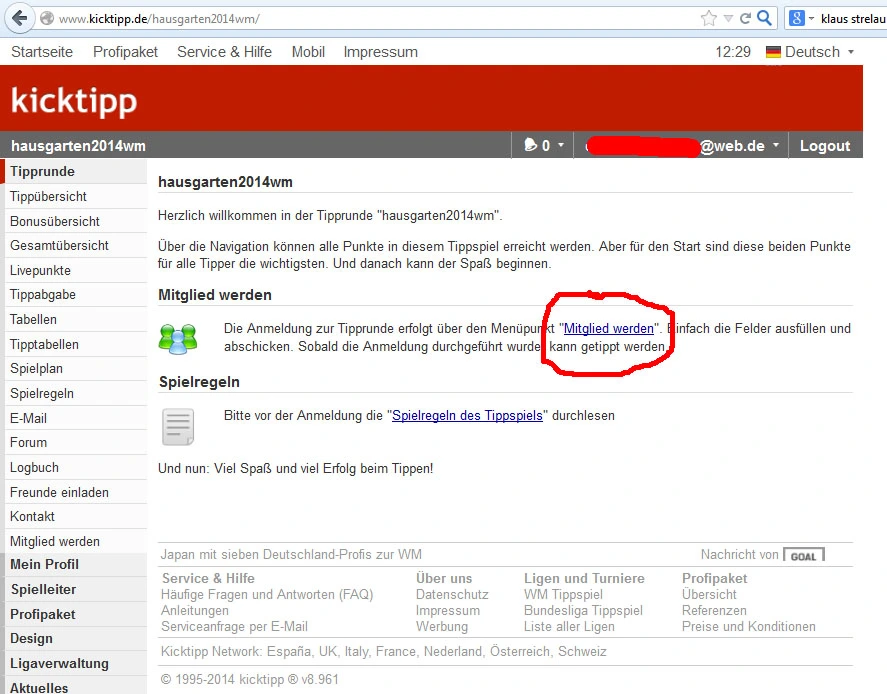The image size is (887, 694).
Task: Click the GOAL news logo
Action: click(804, 555)
